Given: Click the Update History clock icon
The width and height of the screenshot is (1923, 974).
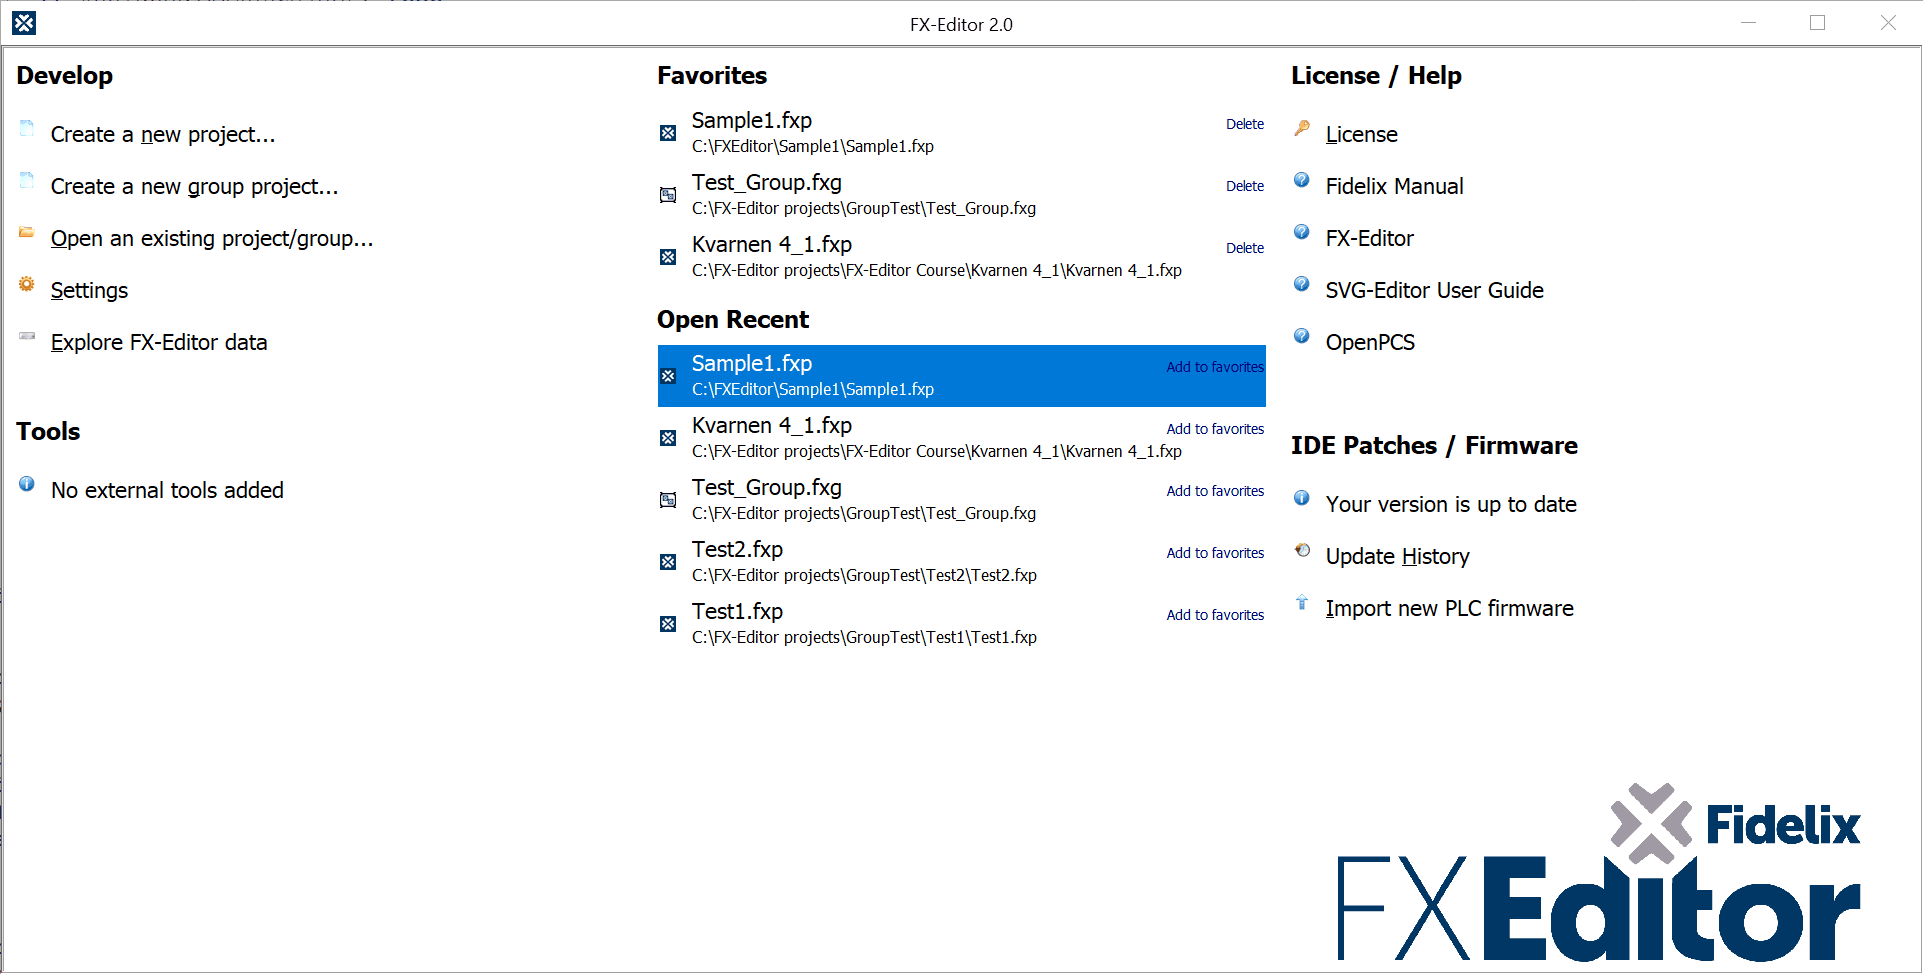Looking at the screenshot, I should tap(1302, 550).
